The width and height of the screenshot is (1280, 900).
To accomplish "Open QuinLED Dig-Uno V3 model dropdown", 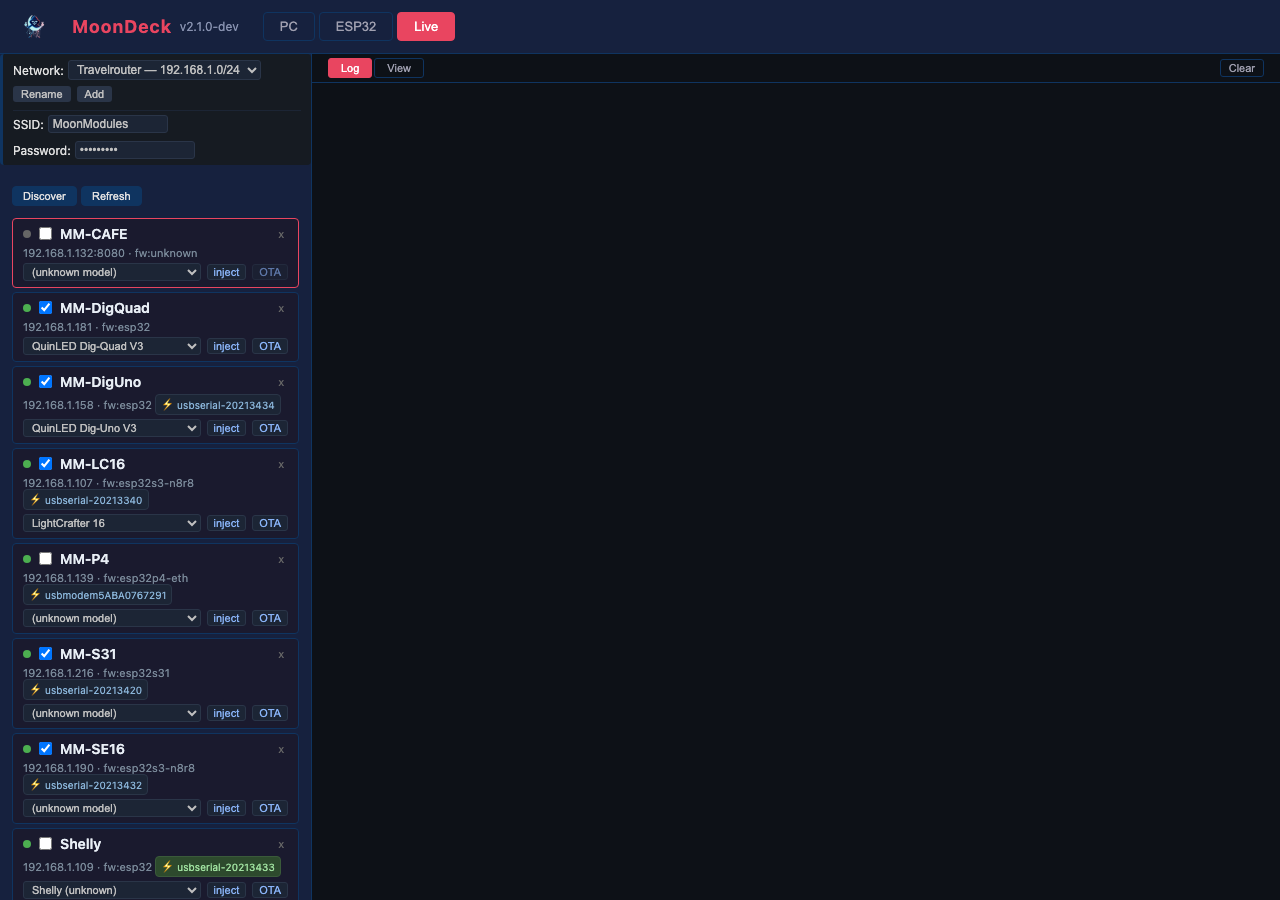I will [x=112, y=428].
